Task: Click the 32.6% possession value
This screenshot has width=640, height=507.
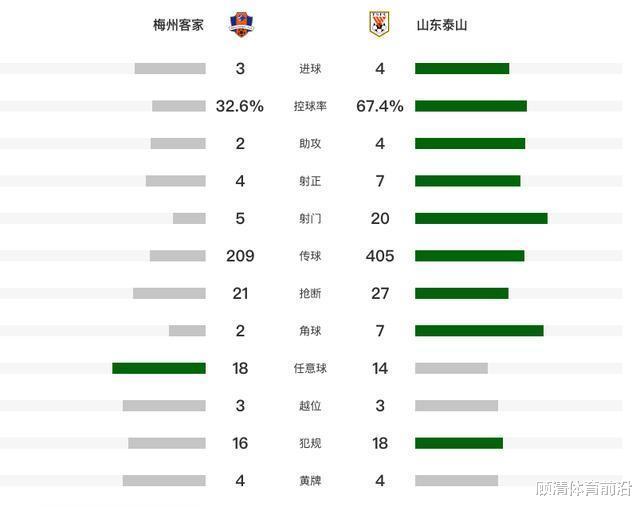Action: click(240, 106)
